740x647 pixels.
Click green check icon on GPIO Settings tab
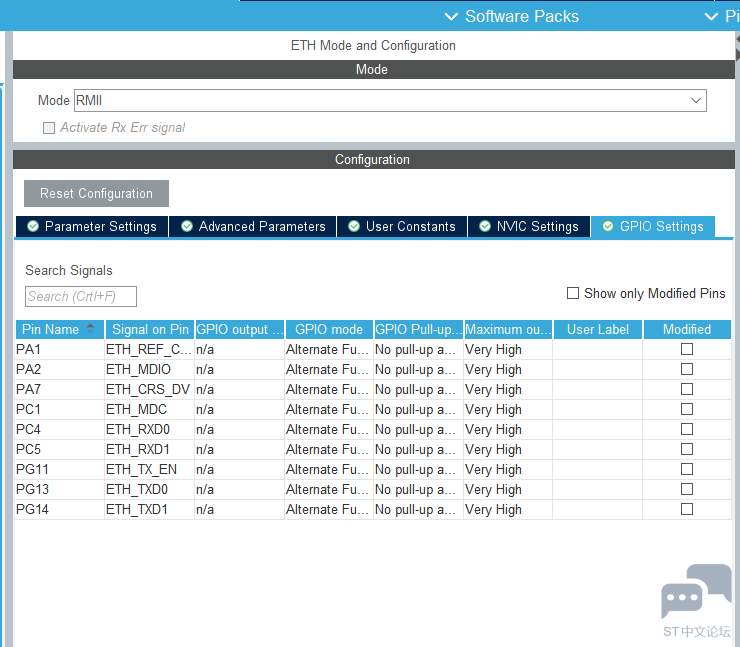(608, 226)
